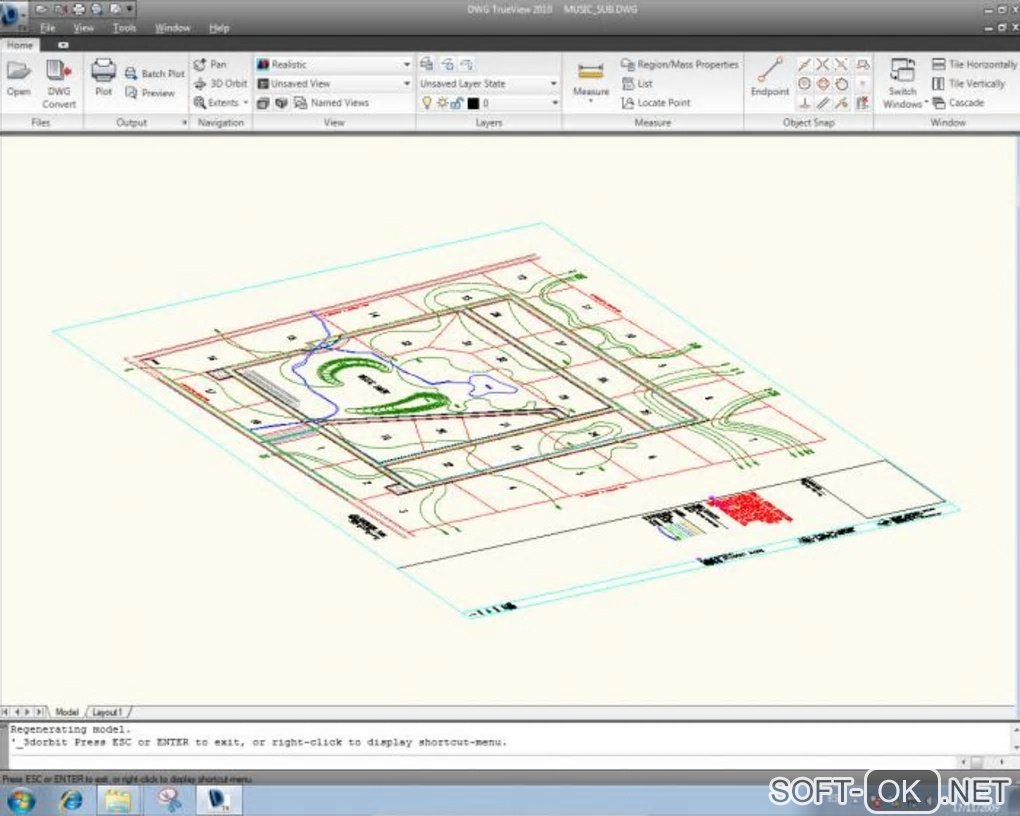
Task: Select the Pan navigation tool
Action: (x=210, y=64)
